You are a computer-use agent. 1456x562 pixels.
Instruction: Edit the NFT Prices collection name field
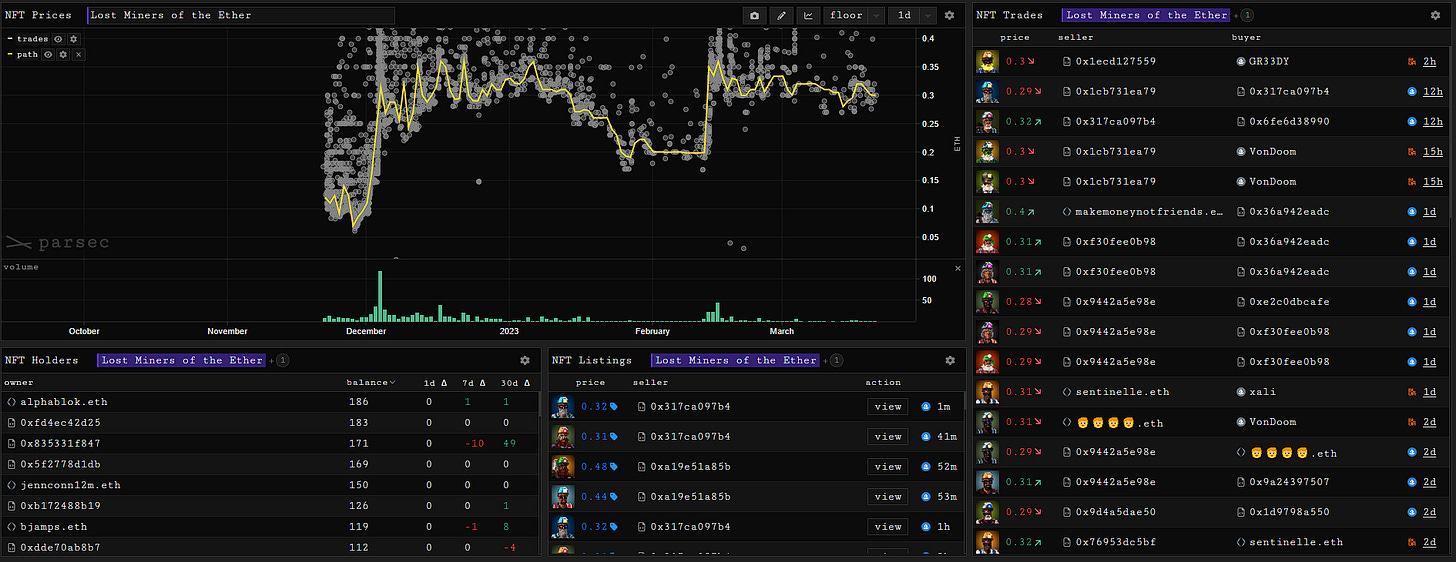tap(241, 15)
